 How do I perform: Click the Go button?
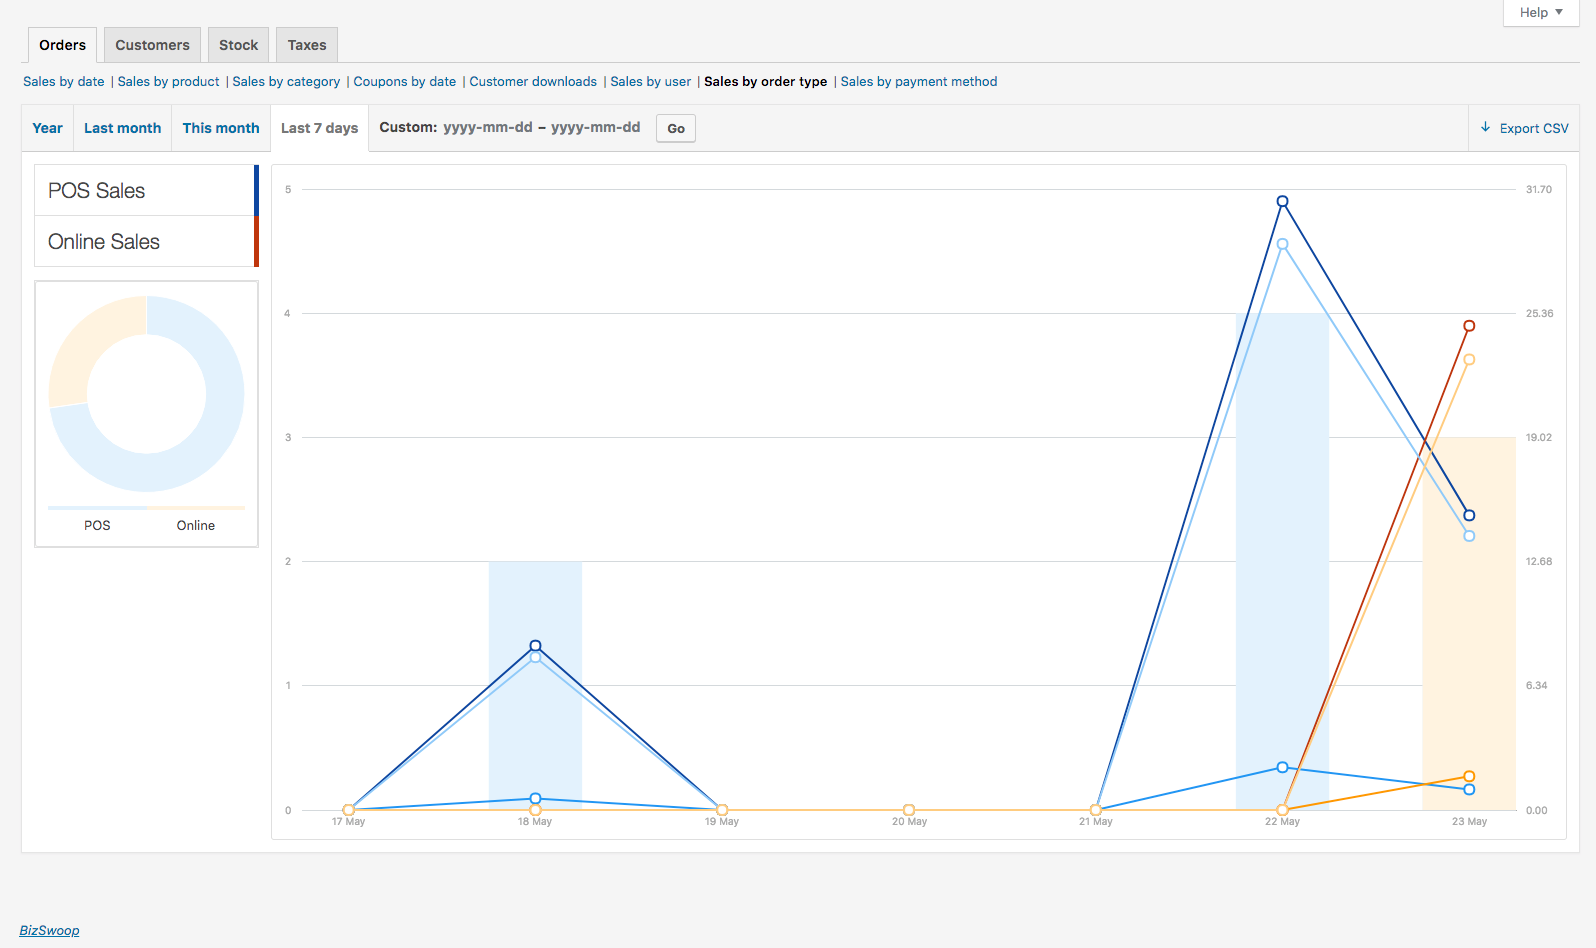(x=676, y=128)
